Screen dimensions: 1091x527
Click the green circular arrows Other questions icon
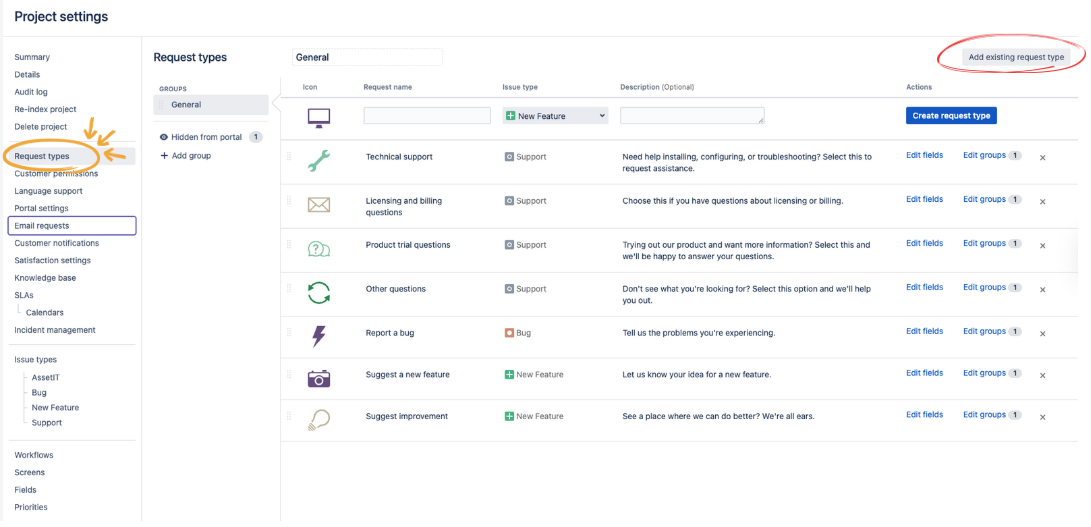click(x=319, y=292)
